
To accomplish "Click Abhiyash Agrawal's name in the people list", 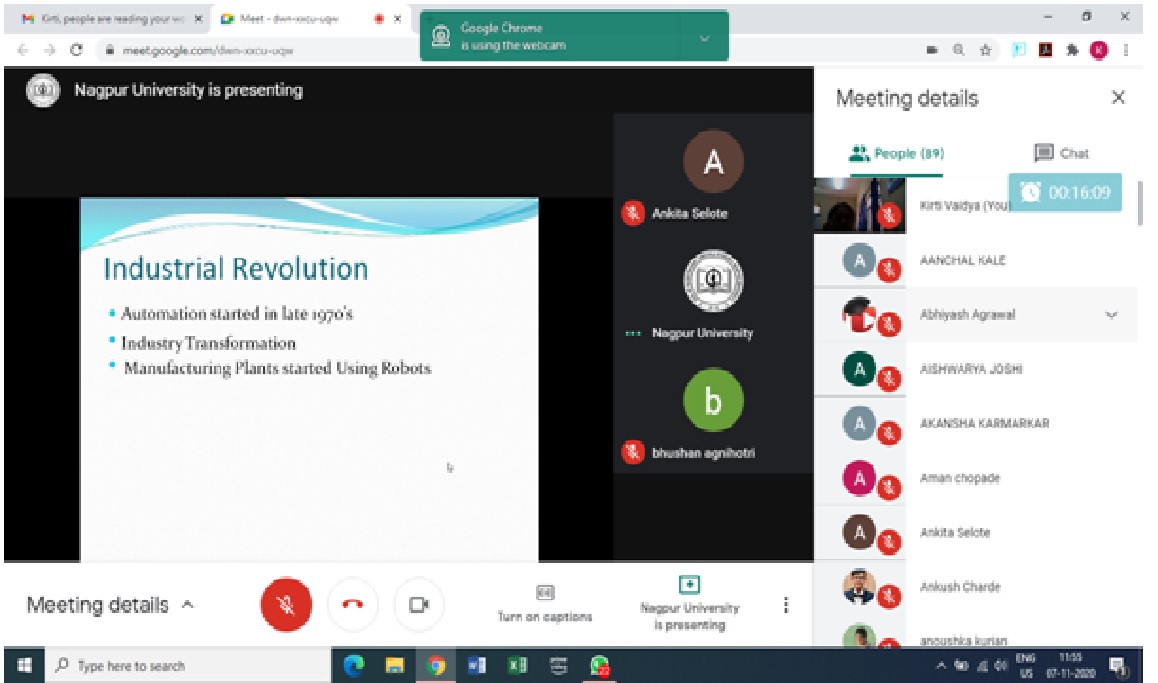I will 967,315.
